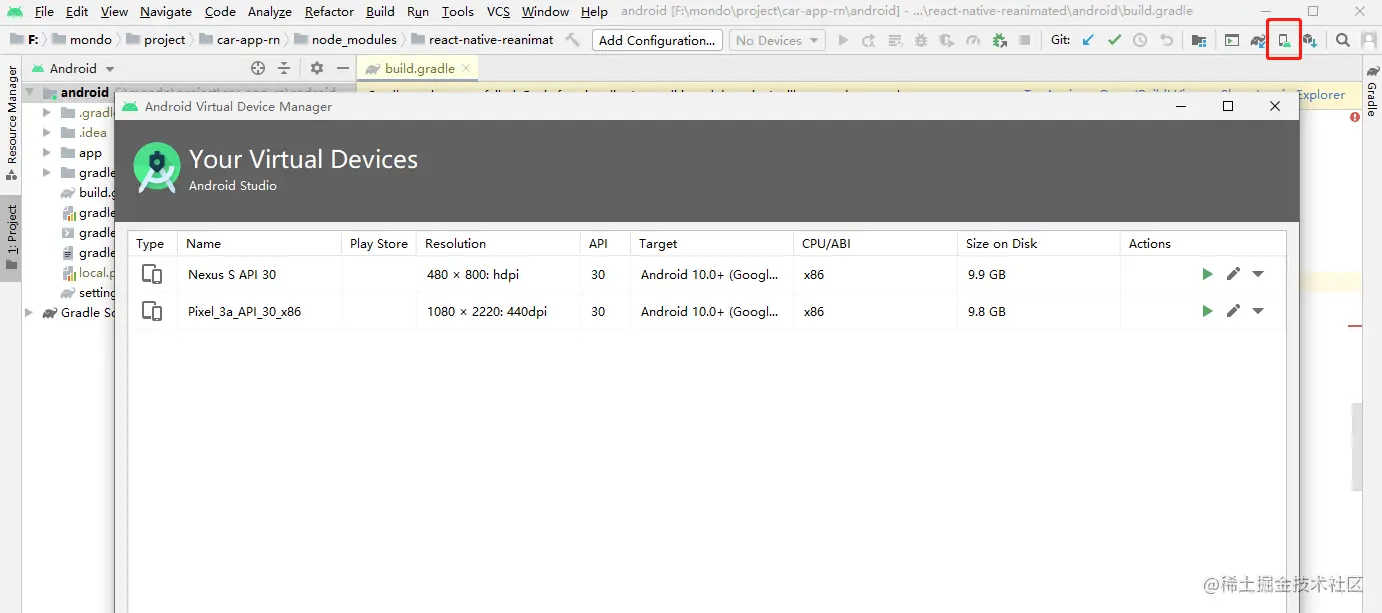Open the Navigate menu
The height and width of the screenshot is (613, 1382).
(x=166, y=12)
